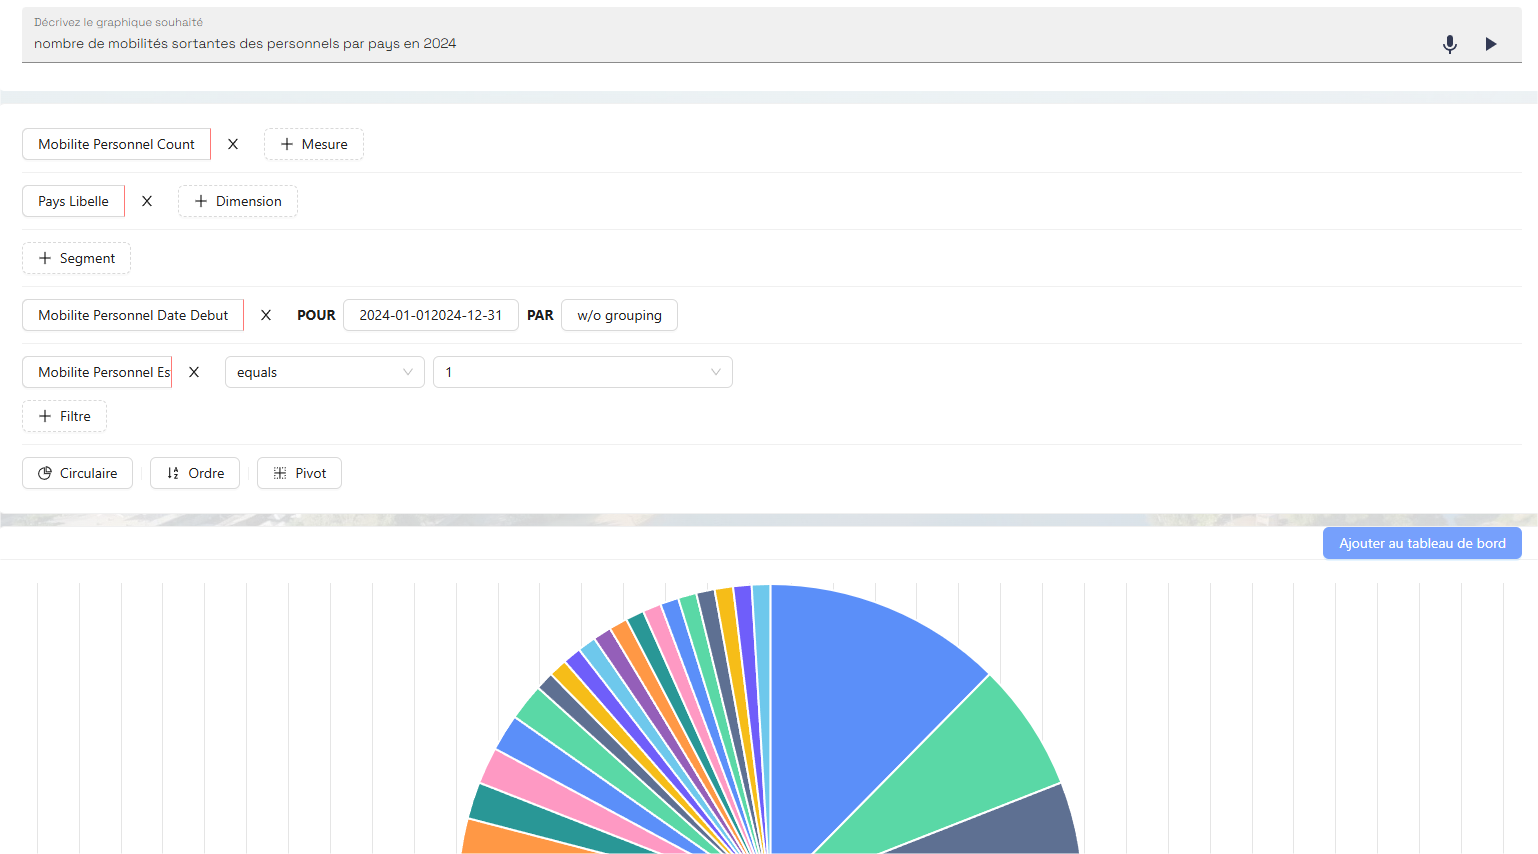1538x854 pixels.
Task: Remove the Pays Libelle dimension
Action: click(x=147, y=201)
